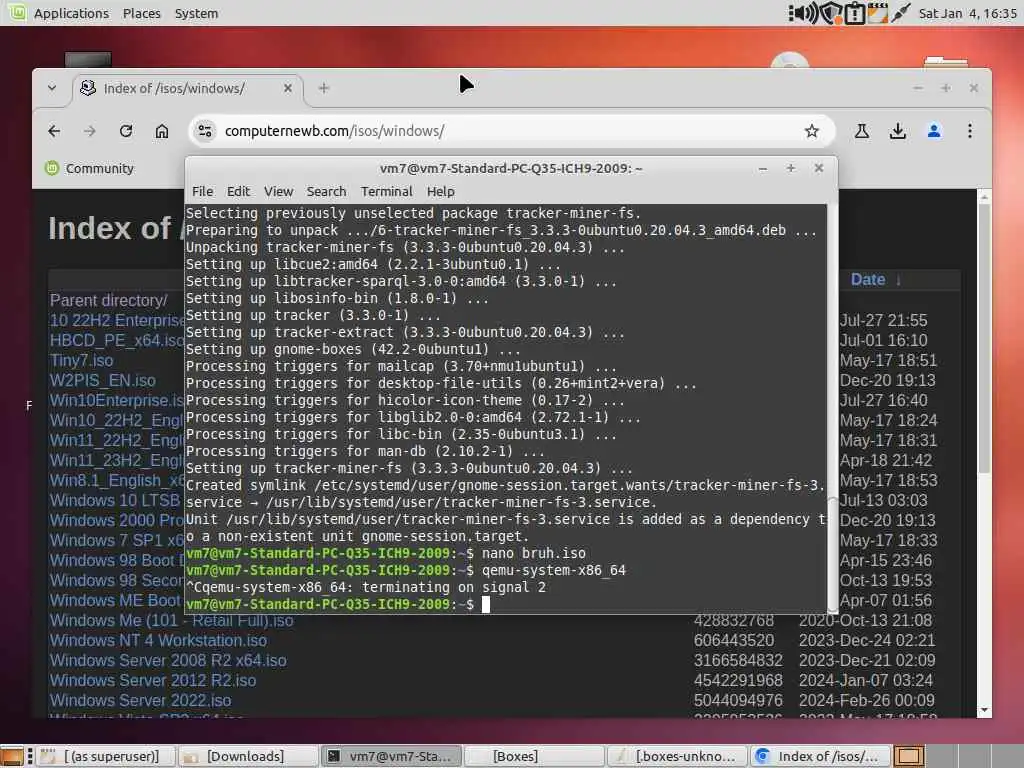Expand the browser tab search dropdown
Image resolution: width=1024 pixels, height=768 pixels.
52,88
